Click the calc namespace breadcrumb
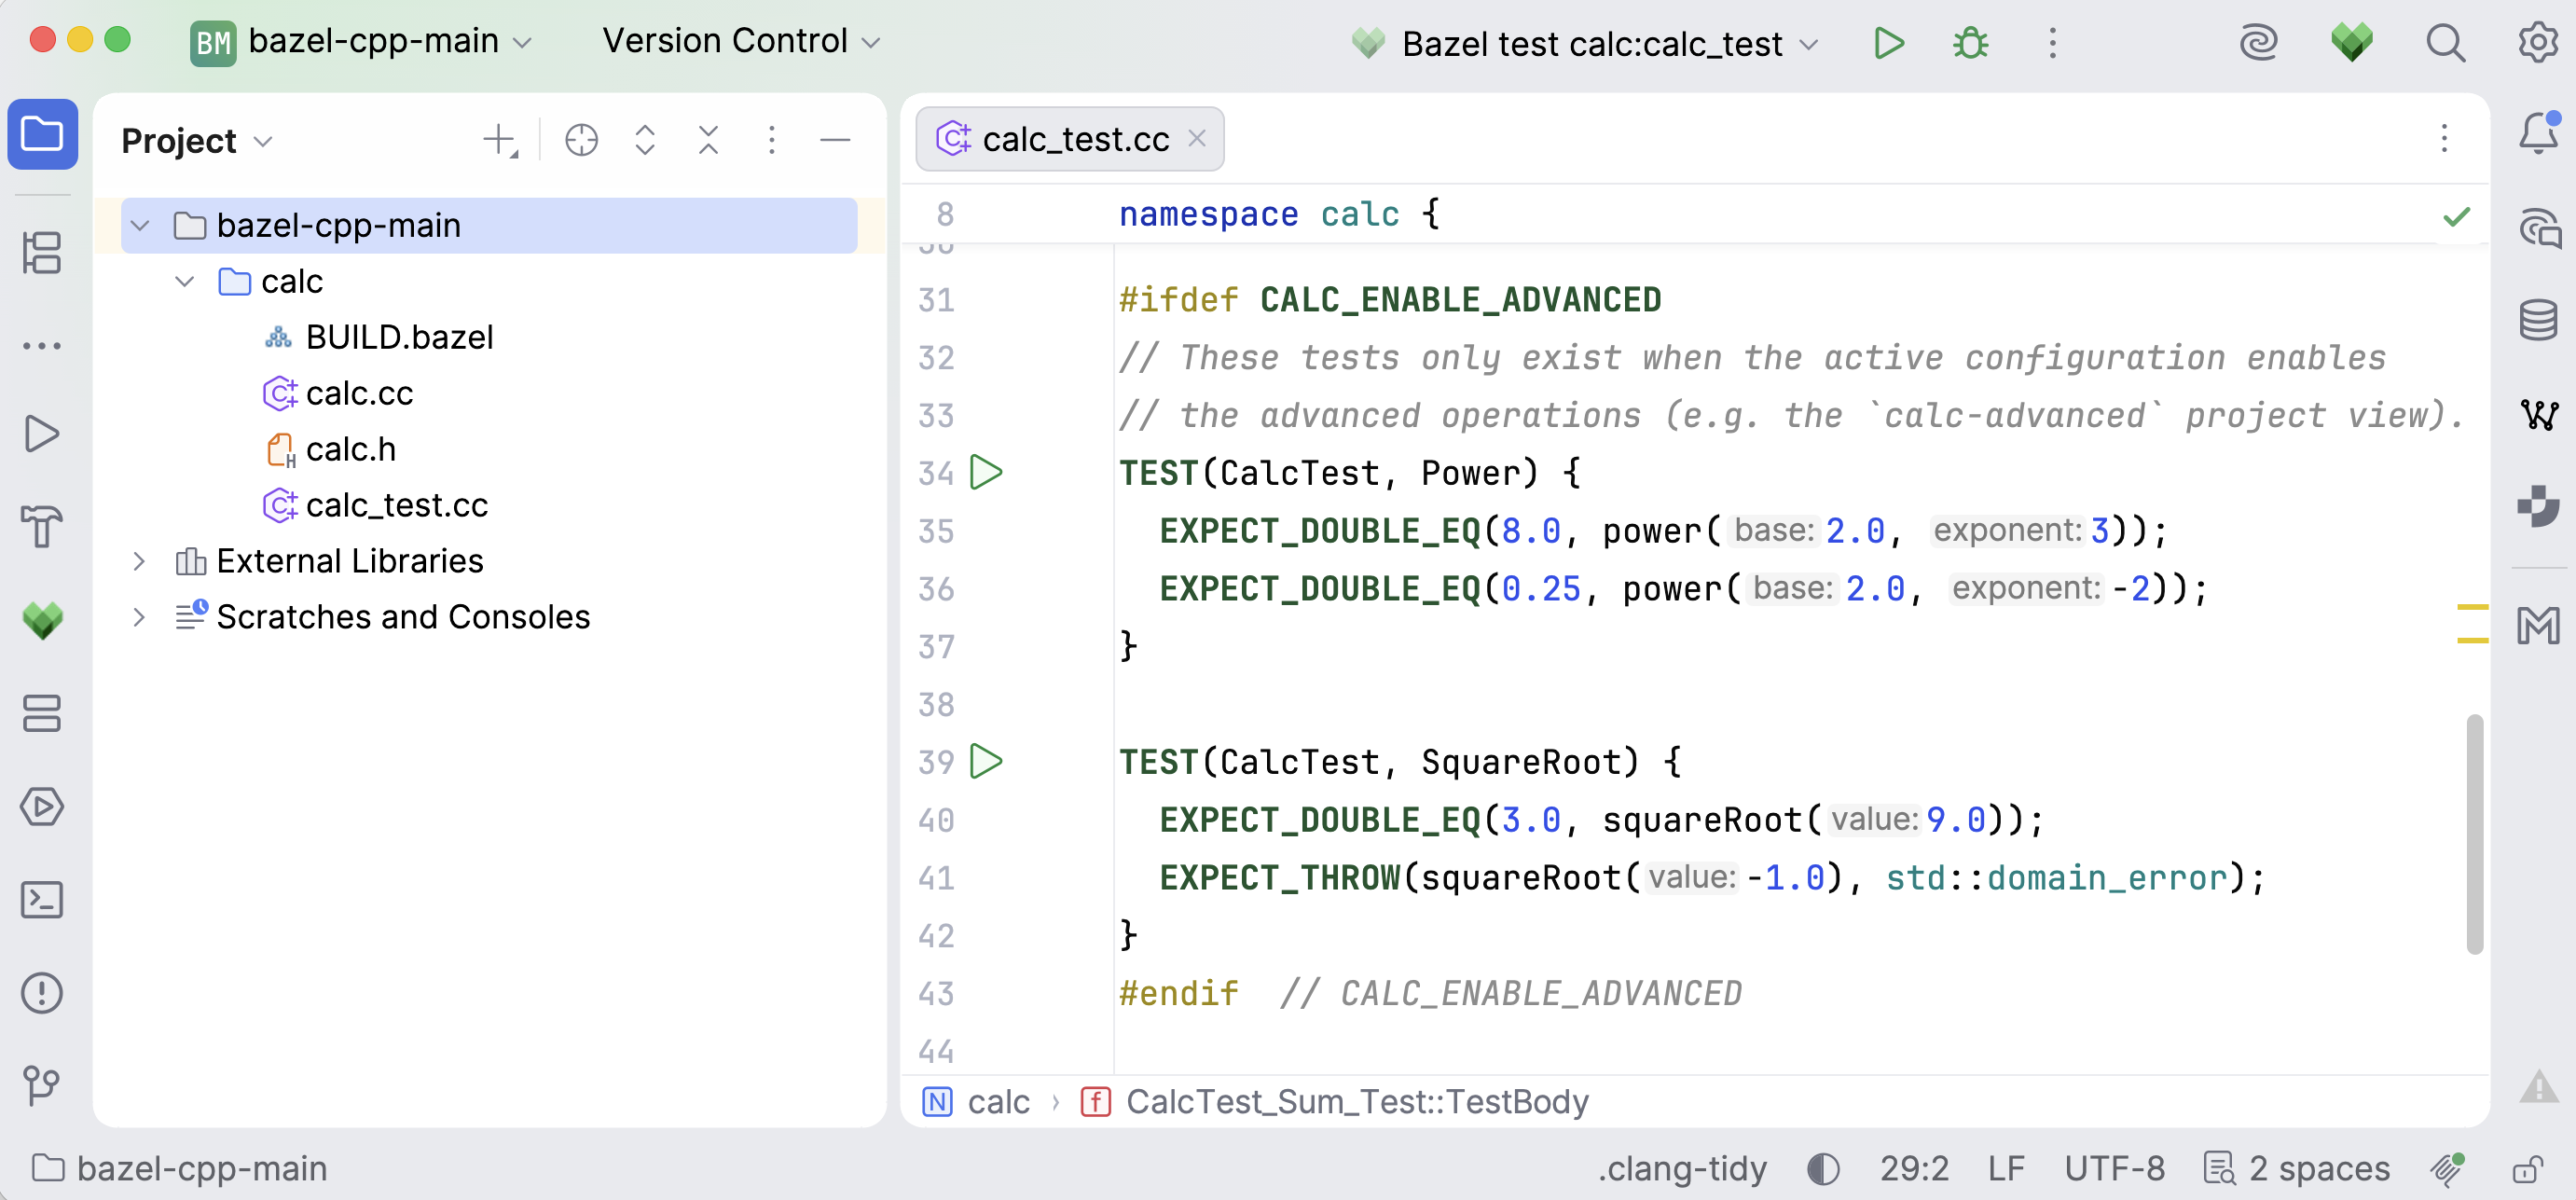The image size is (2576, 1200). pyautogui.click(x=975, y=1101)
